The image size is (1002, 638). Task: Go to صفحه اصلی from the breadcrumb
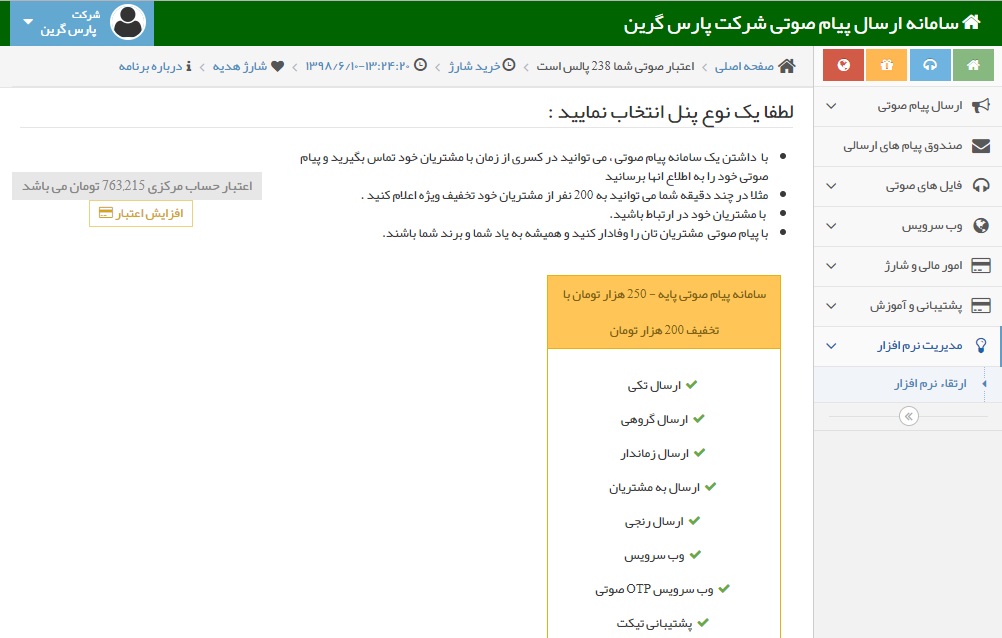coord(749,64)
